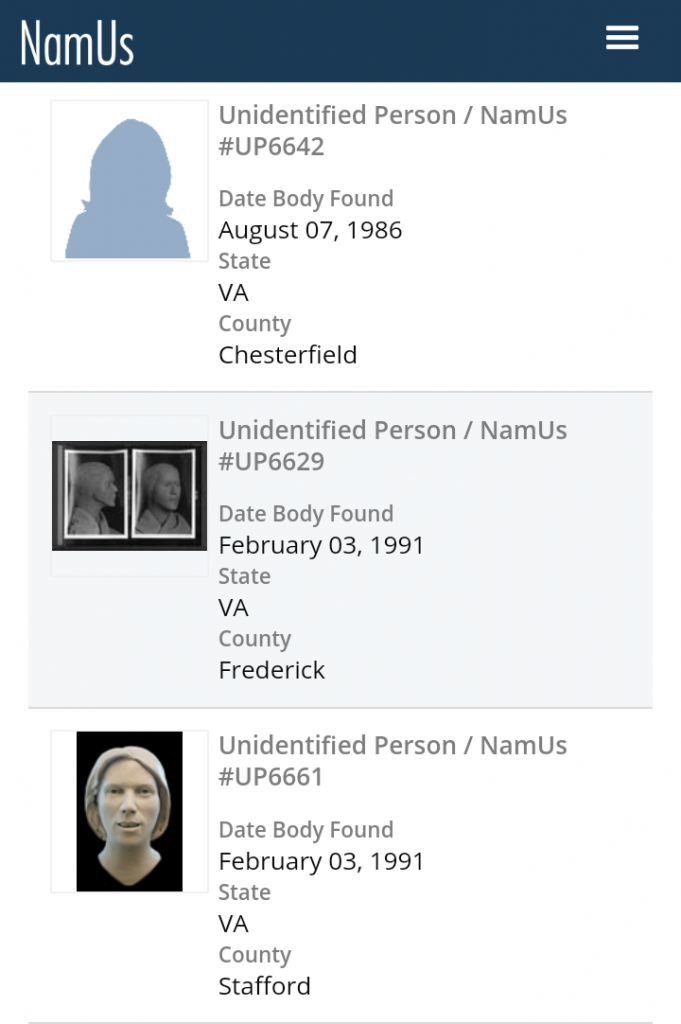Open the profile photos thumbnail for UP6629

129,496
